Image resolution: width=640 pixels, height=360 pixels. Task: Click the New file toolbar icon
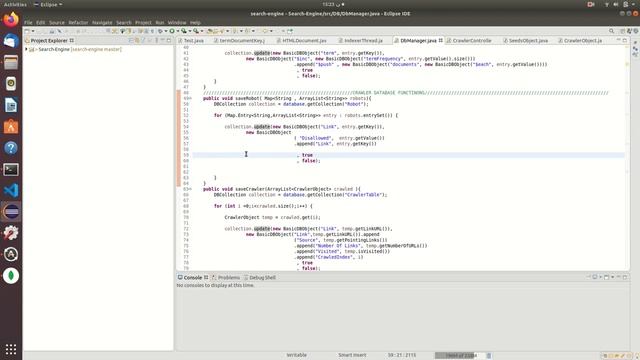[x=27, y=31]
